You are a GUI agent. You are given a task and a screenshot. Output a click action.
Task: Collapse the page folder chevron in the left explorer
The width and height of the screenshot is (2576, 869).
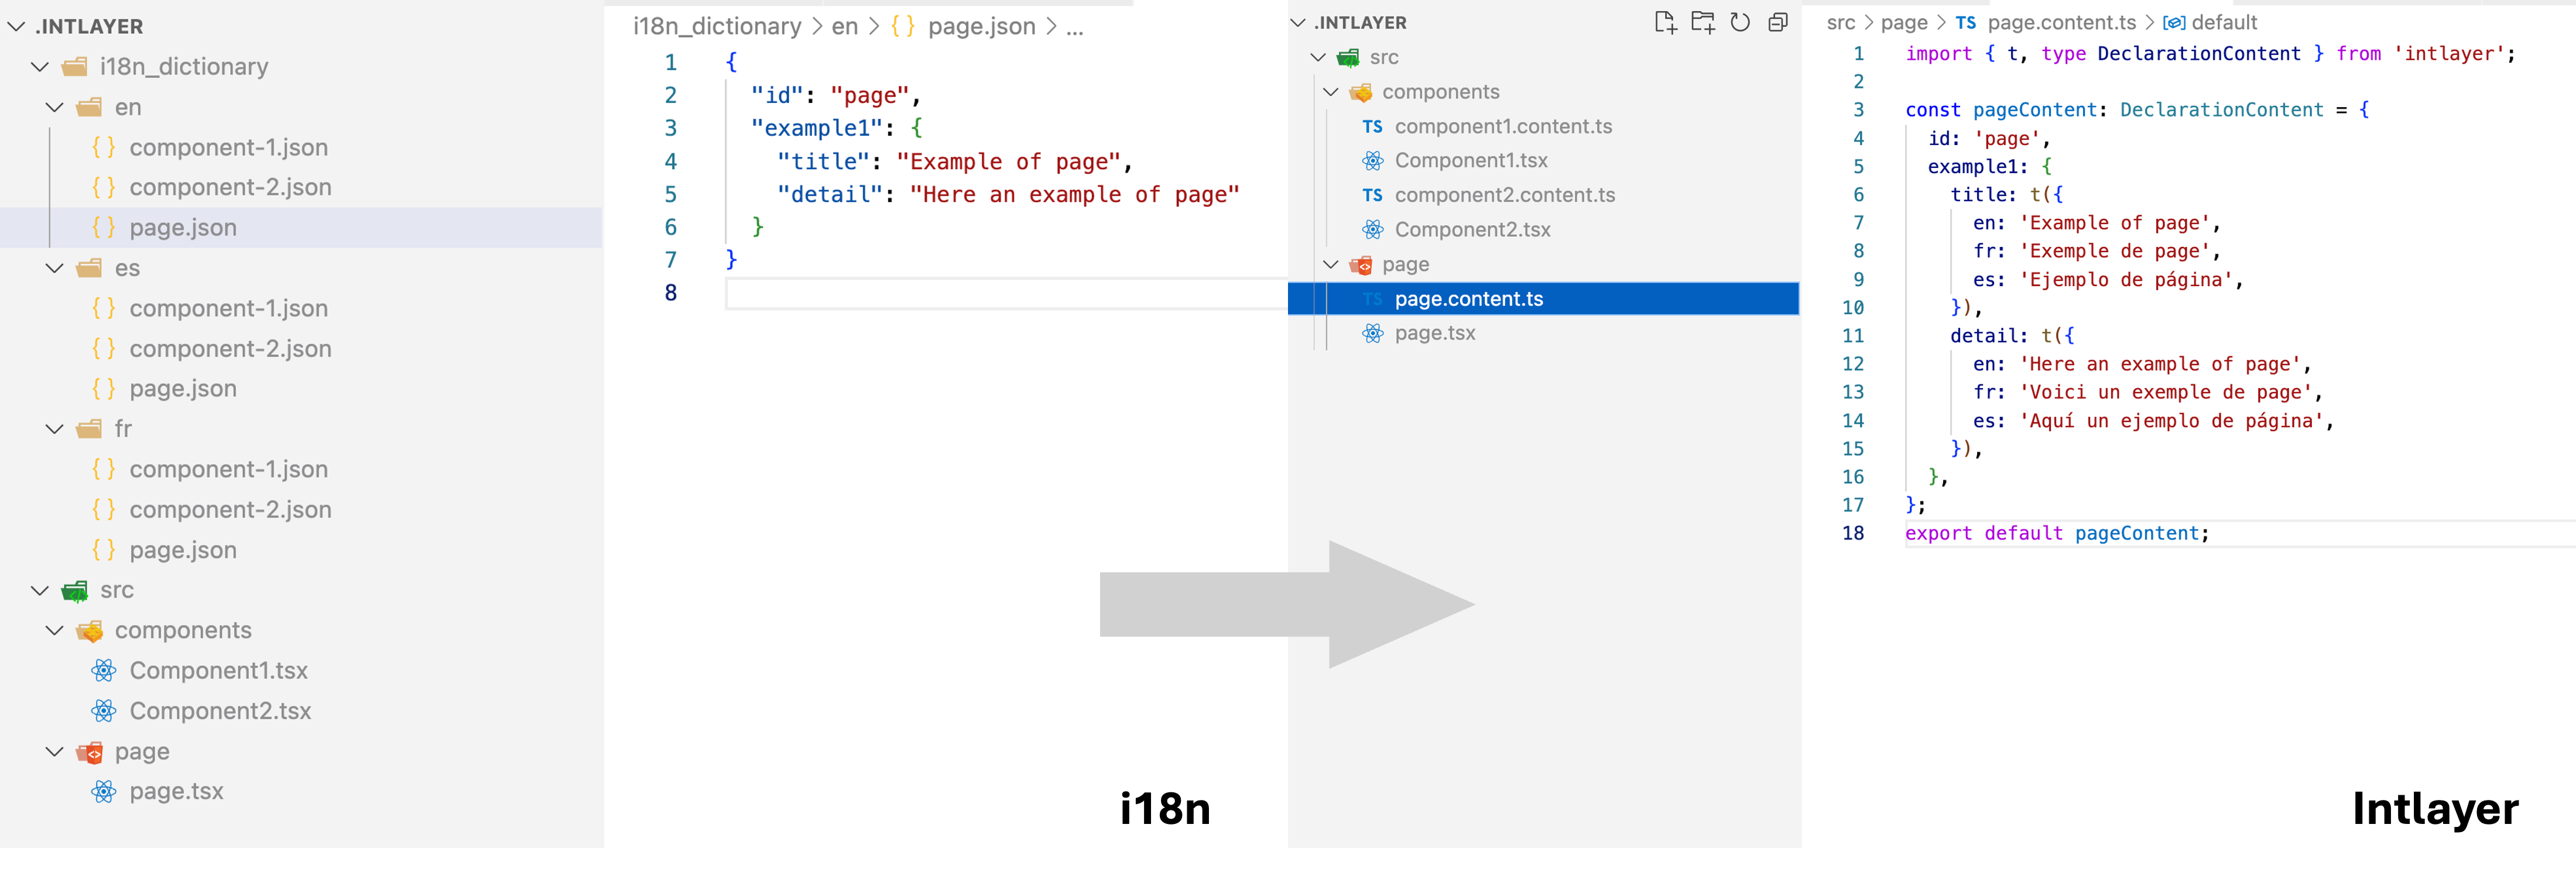pyautogui.click(x=55, y=752)
